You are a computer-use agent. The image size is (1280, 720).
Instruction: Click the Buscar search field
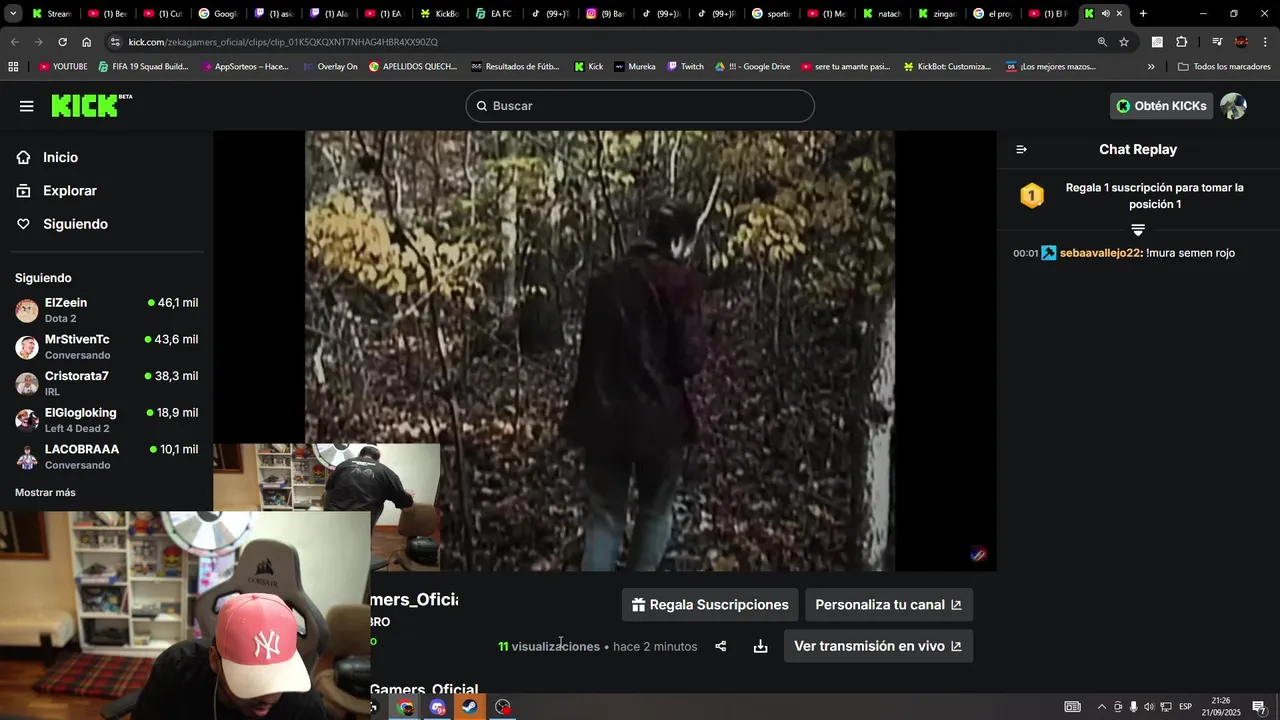point(640,106)
